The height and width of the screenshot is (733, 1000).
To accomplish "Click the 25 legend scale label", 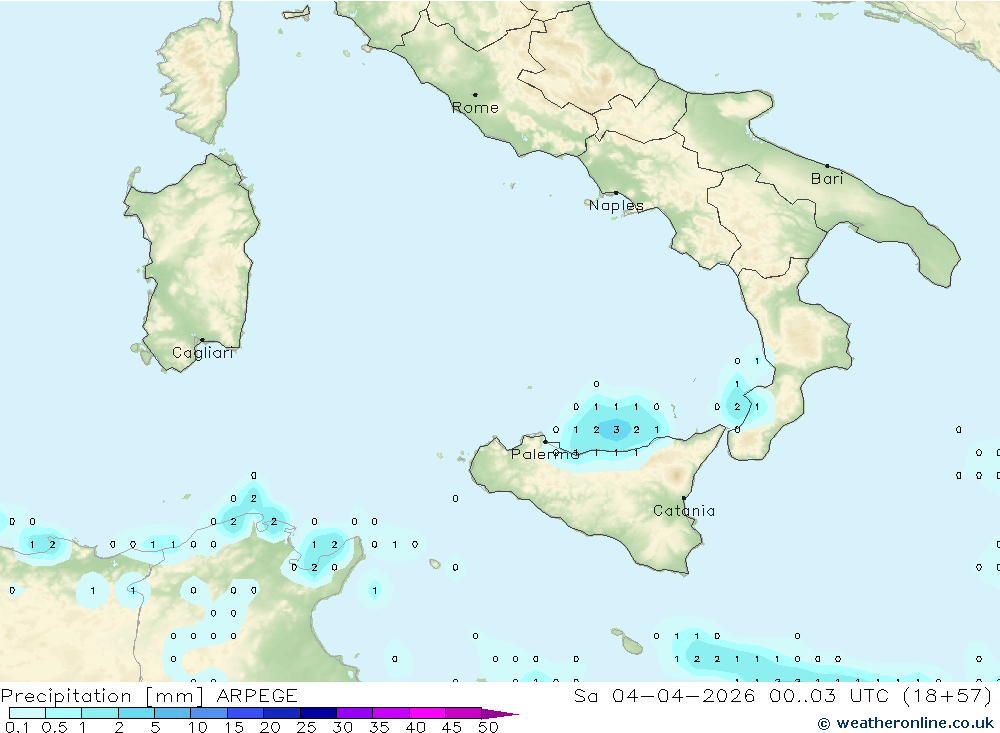I will pos(307,727).
